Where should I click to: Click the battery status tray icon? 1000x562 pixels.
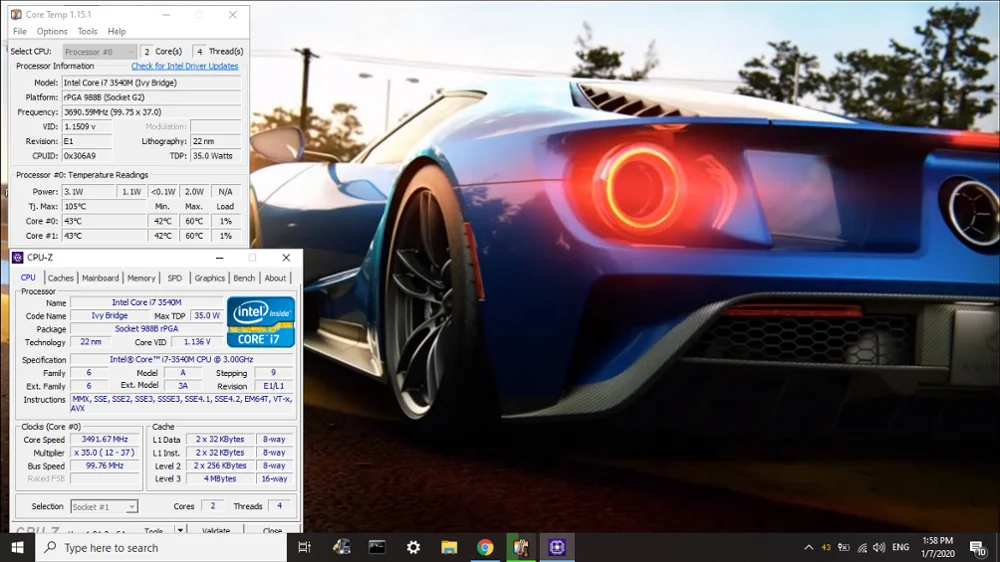point(843,547)
